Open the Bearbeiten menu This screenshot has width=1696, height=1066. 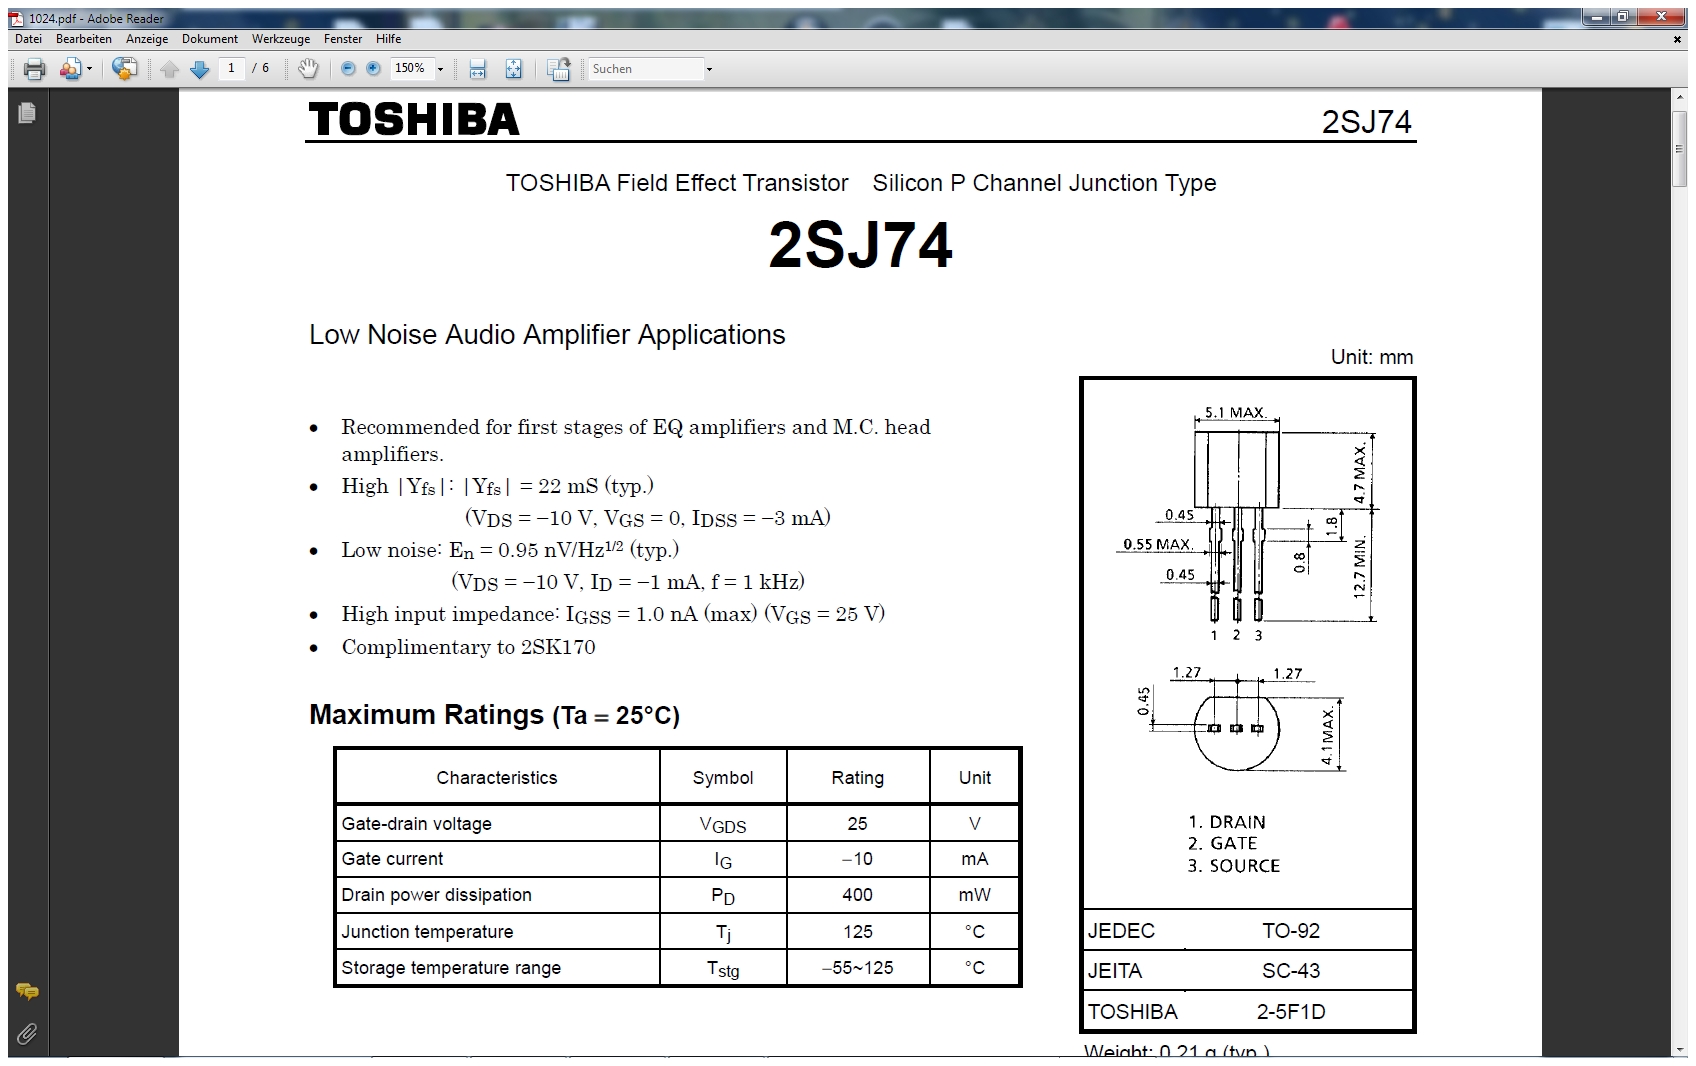(x=84, y=39)
